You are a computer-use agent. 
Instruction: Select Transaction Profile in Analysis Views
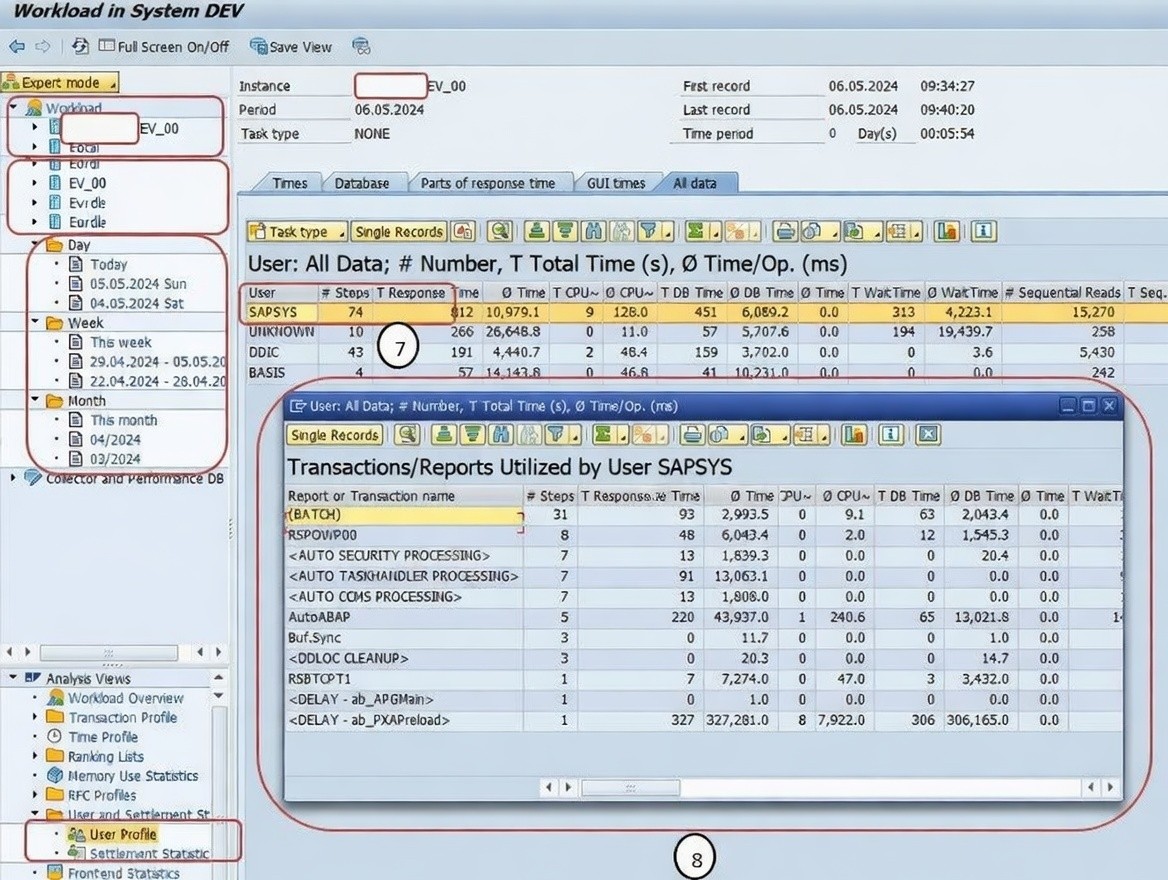122,718
